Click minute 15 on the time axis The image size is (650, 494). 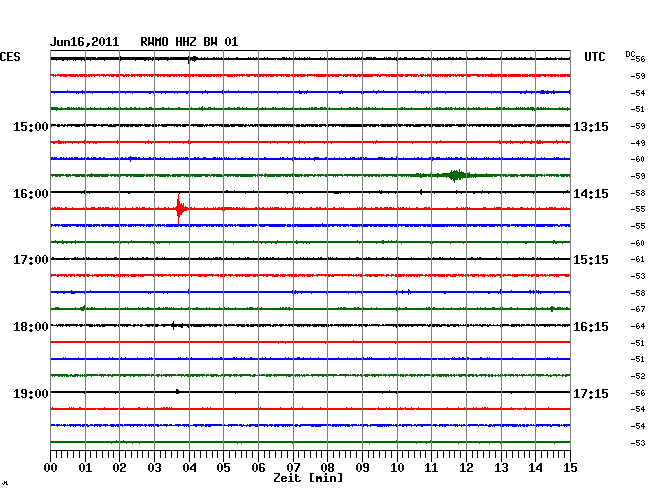(x=570, y=467)
